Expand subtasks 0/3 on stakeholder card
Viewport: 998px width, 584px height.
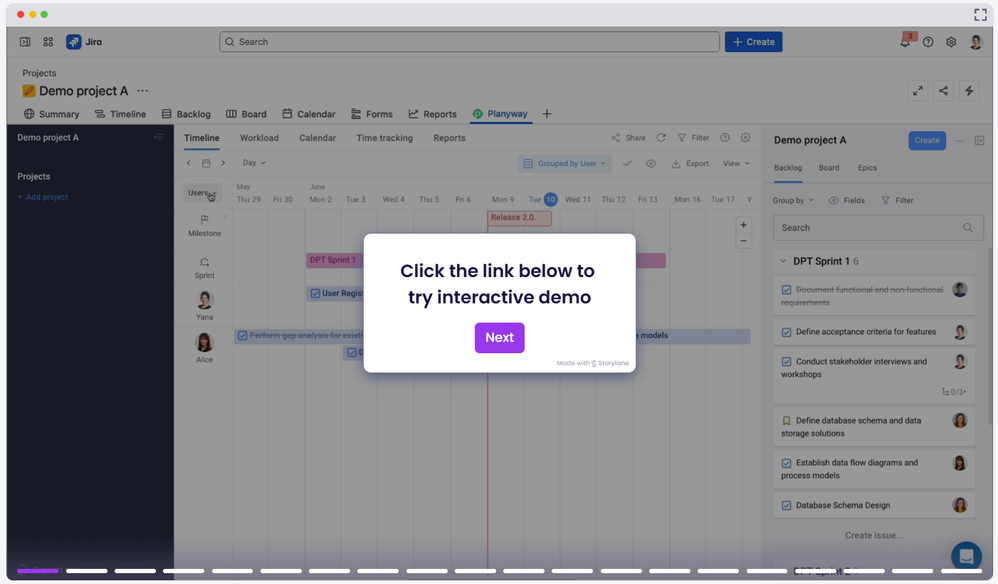tap(954, 392)
